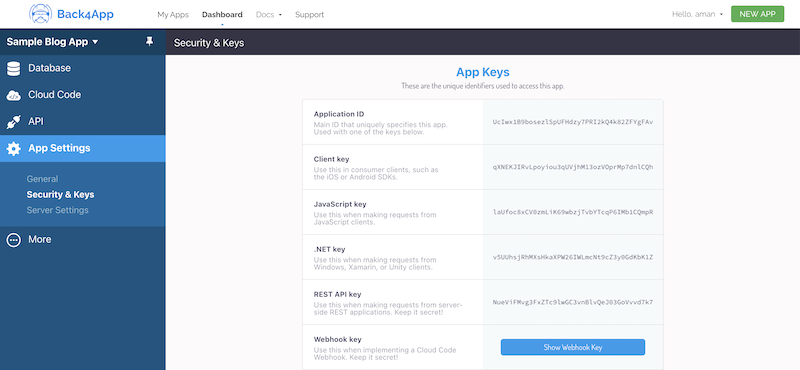Click the Database stack icon in sidebar
The image size is (800, 370).
[13, 68]
